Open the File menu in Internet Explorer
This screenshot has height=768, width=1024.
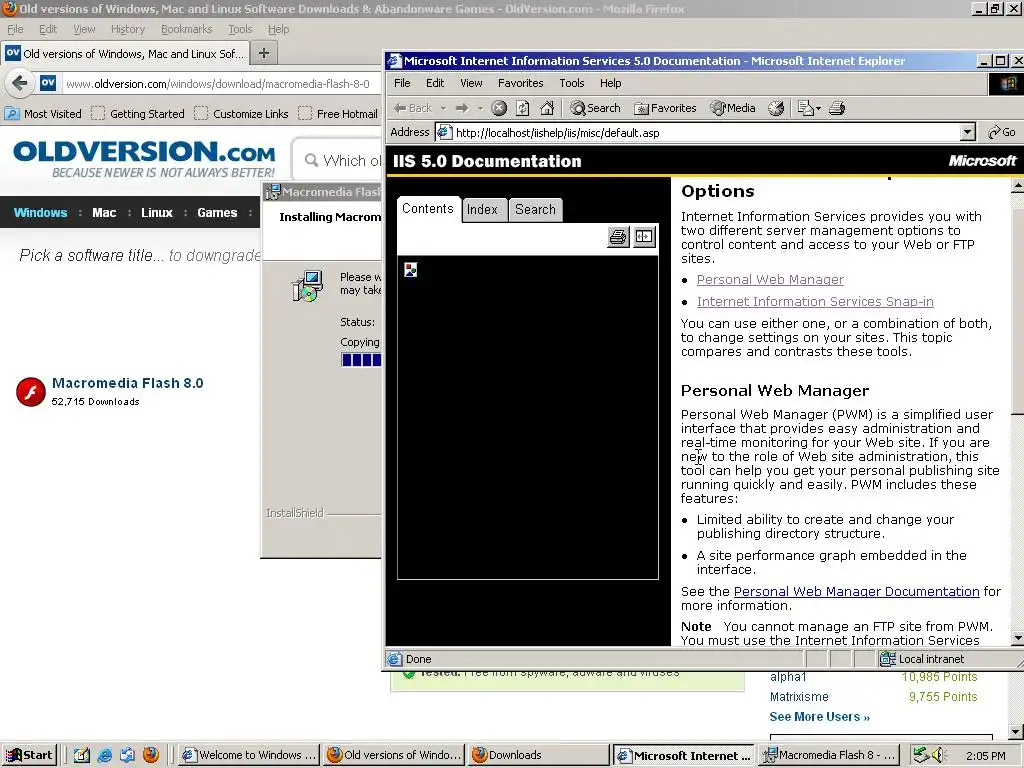tap(402, 83)
